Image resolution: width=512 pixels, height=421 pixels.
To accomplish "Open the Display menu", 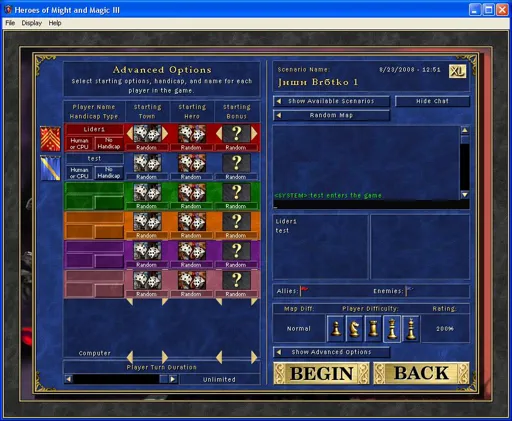I will (32, 23).
